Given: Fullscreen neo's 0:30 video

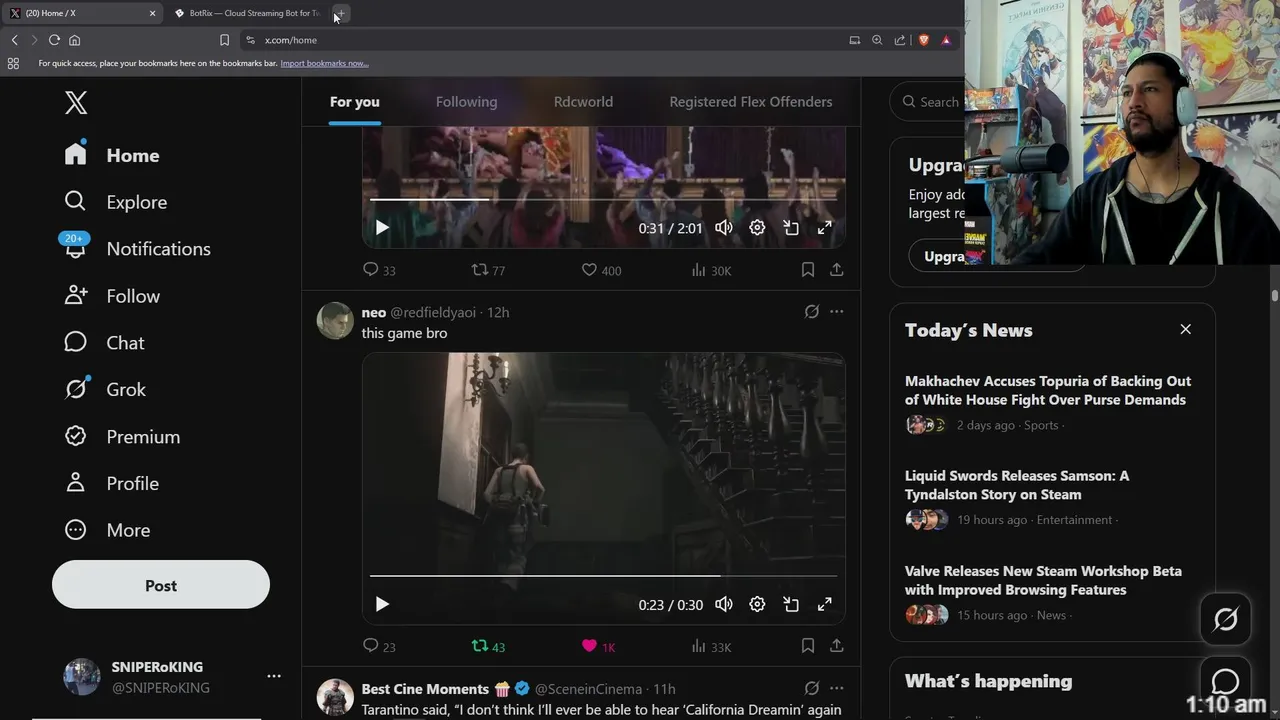Looking at the screenshot, I should coord(824,604).
